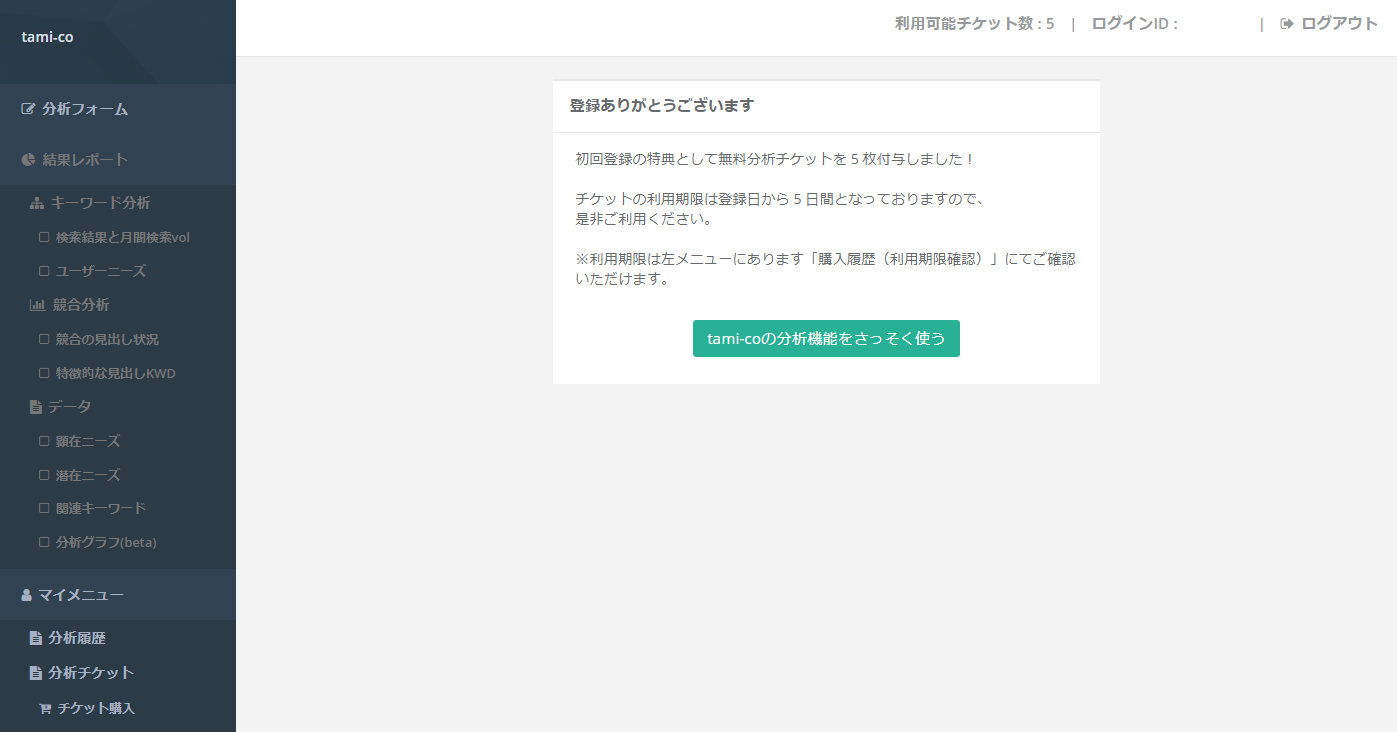The height and width of the screenshot is (732, 1397).
Task: Click the bar chart icon beside 競合分析
Action: coord(37,305)
